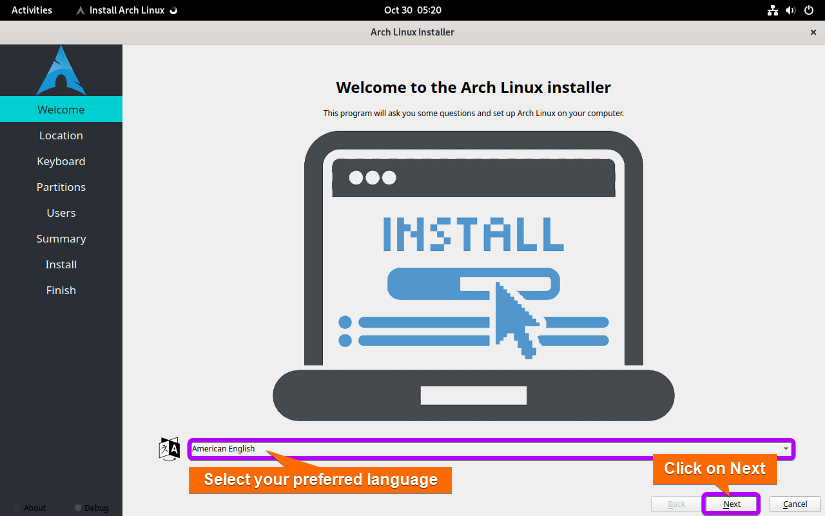Select the Partitions step in sidebar
This screenshot has width=825, height=516.
coord(61,187)
